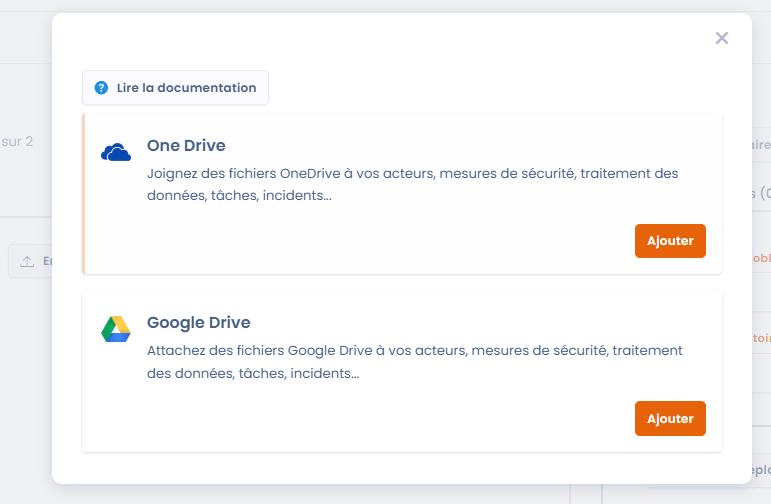This screenshot has width=771, height=504.
Task: Click the upload arrow icon behind the dialog
Action: [x=27, y=261]
